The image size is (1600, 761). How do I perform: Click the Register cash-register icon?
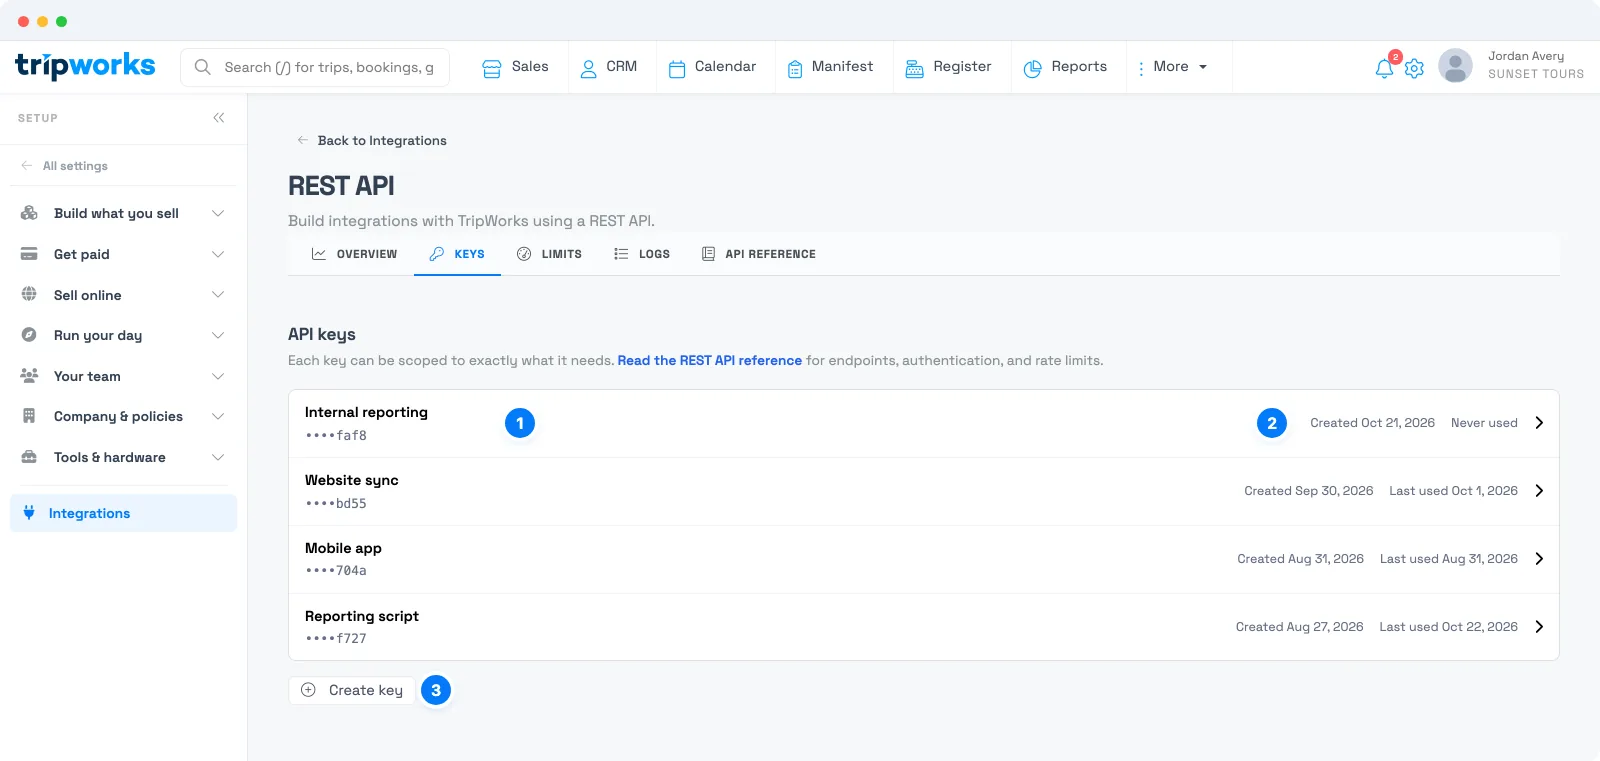[x=914, y=68]
